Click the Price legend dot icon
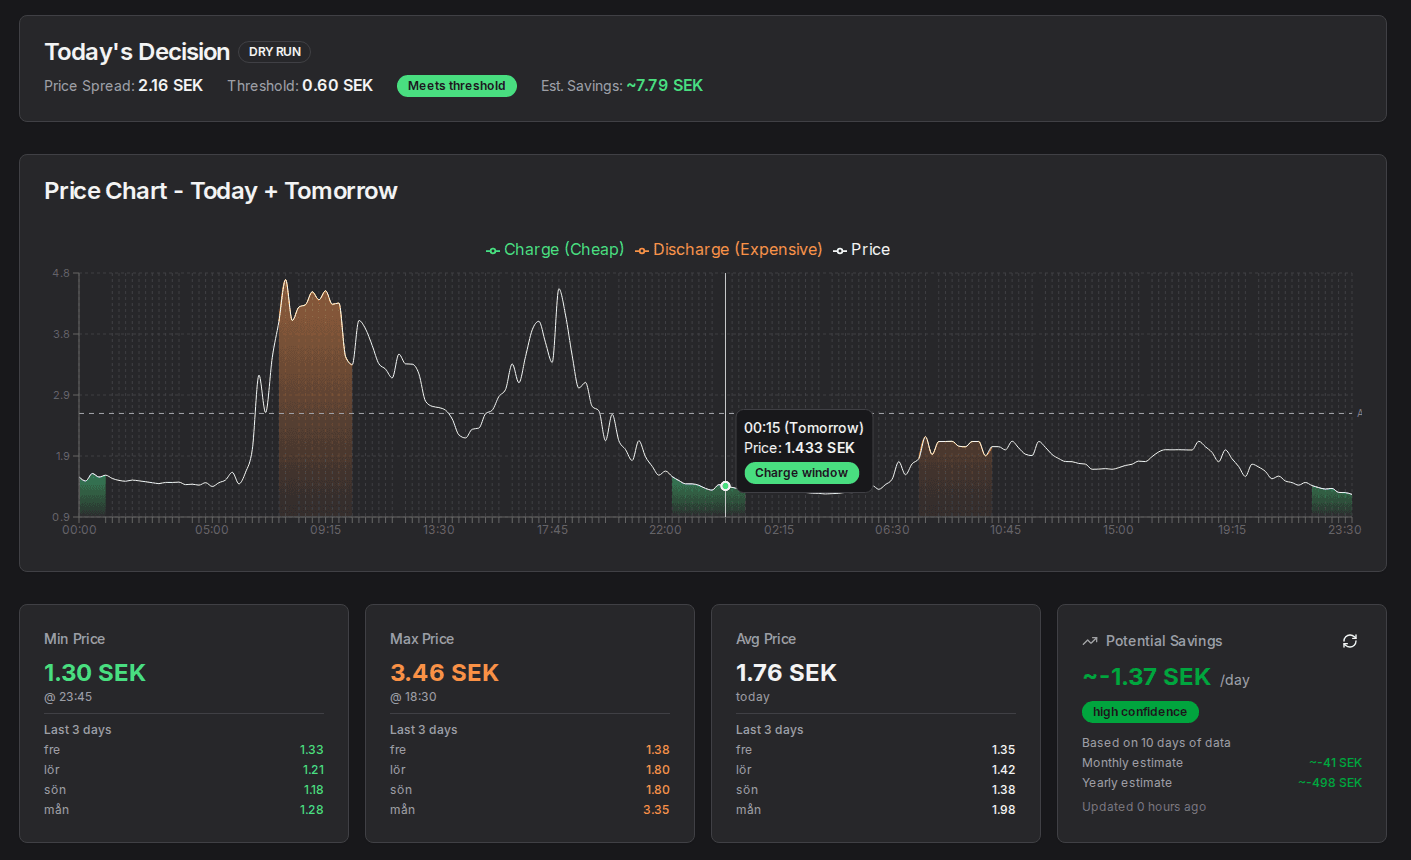This screenshot has height=860, width=1411. pos(840,249)
